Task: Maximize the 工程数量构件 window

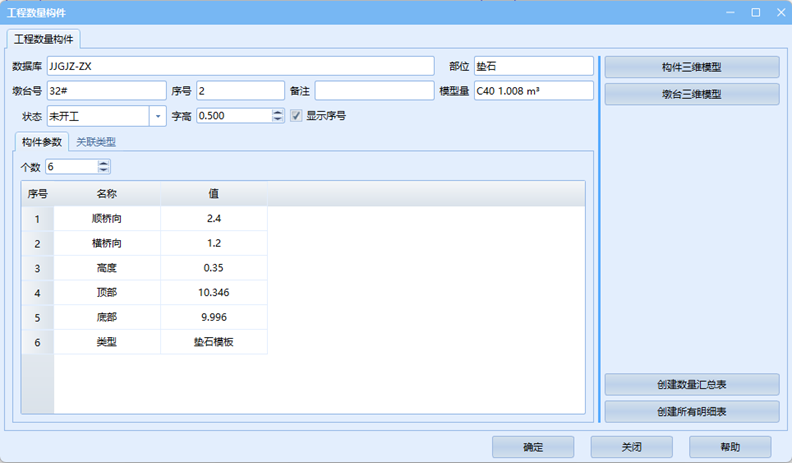Action: (755, 12)
